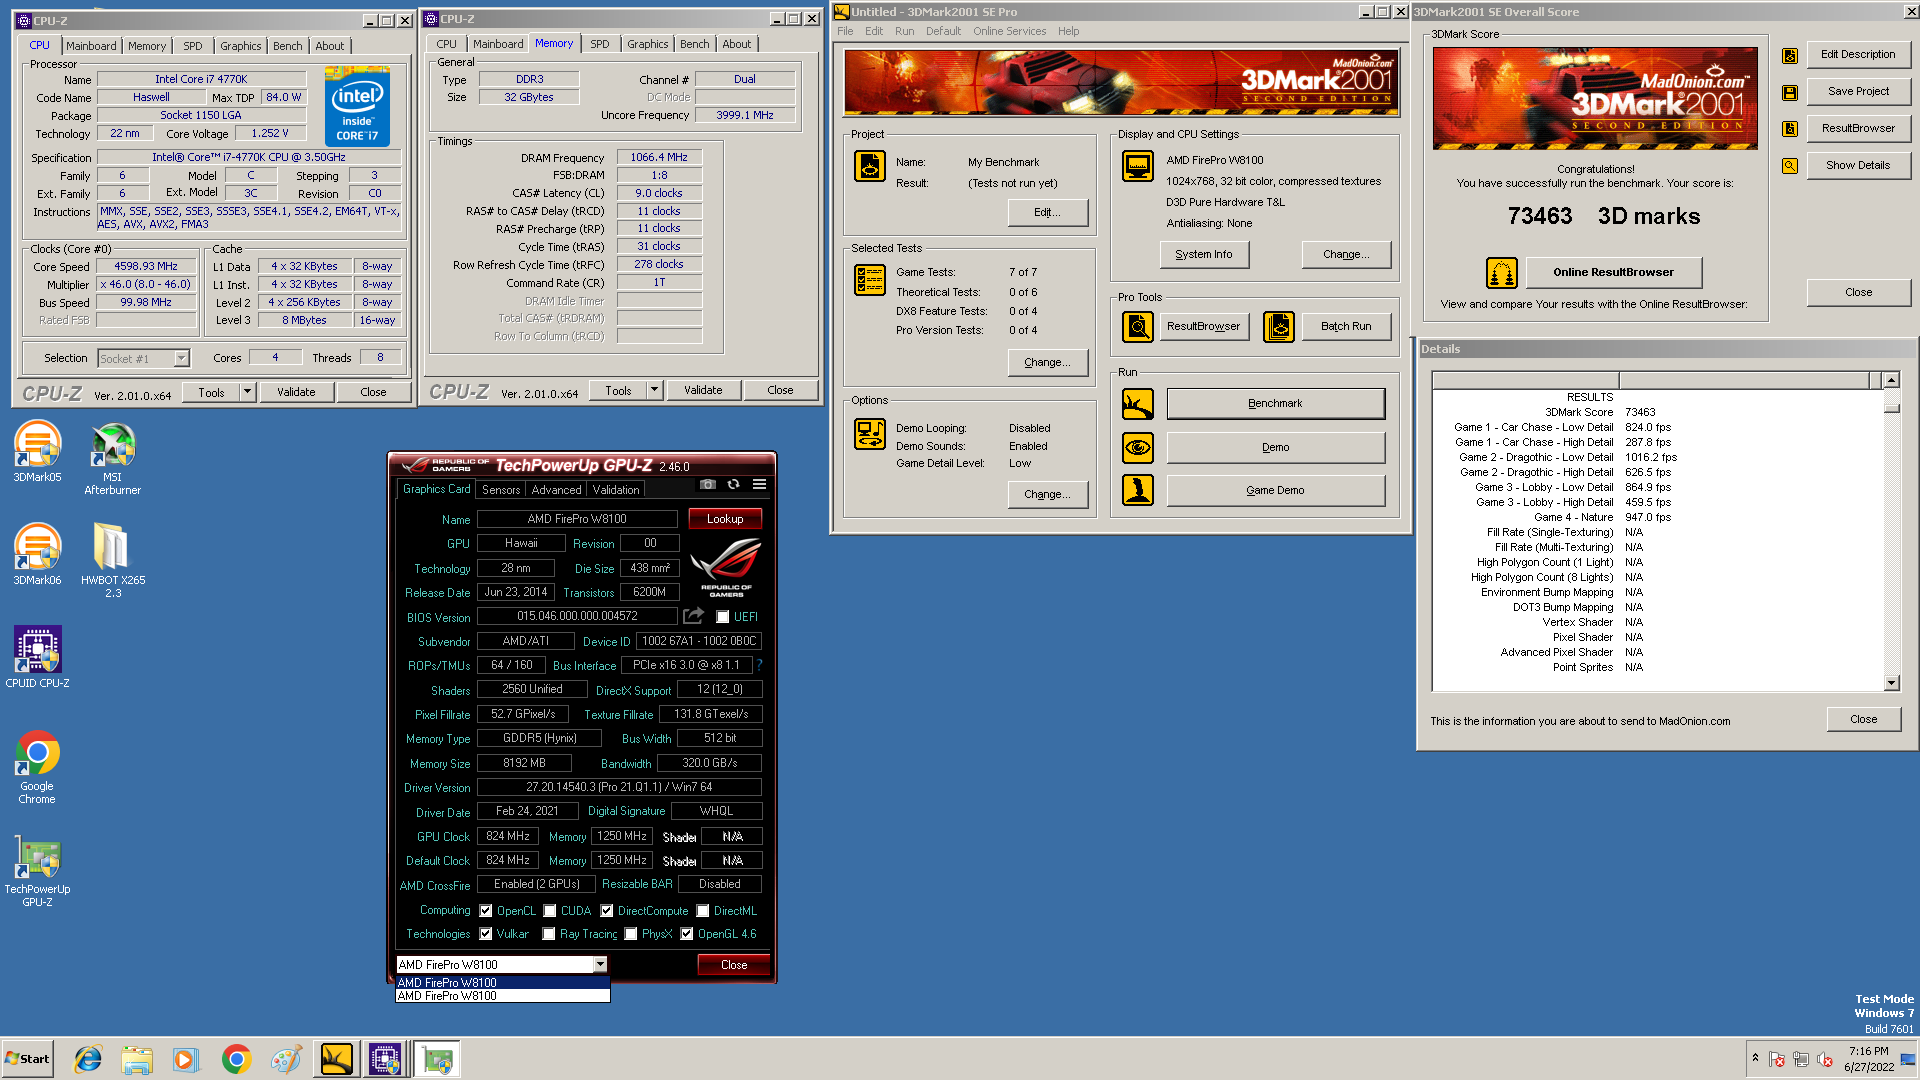Click the Benchmark button
1920x1080 pixels.
coord(1275,404)
